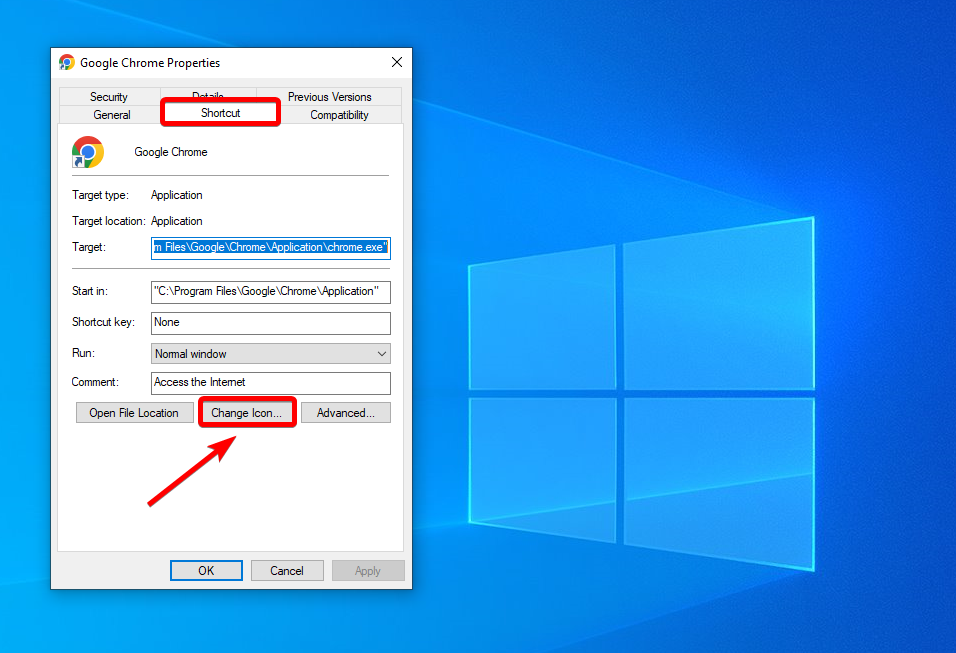Click the Google Chrome logo icon beside the name

tap(88, 152)
